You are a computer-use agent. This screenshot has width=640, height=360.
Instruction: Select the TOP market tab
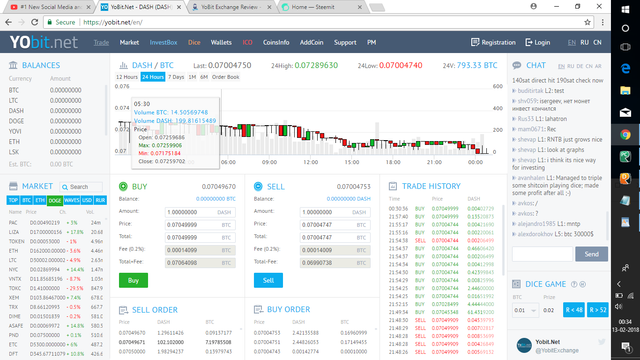[13, 200]
